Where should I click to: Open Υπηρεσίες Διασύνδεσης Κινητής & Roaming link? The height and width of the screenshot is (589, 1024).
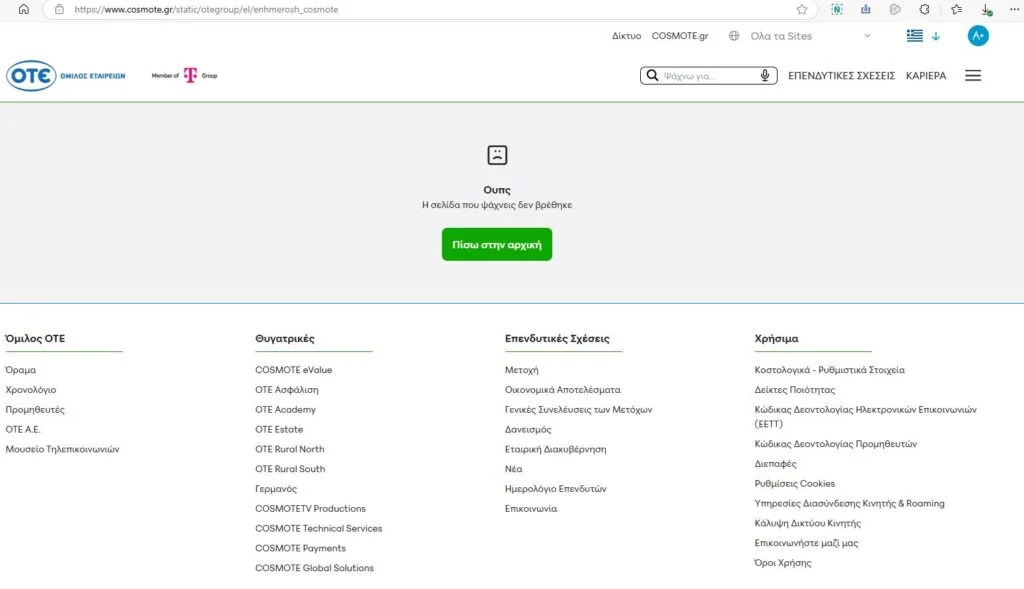[849, 503]
